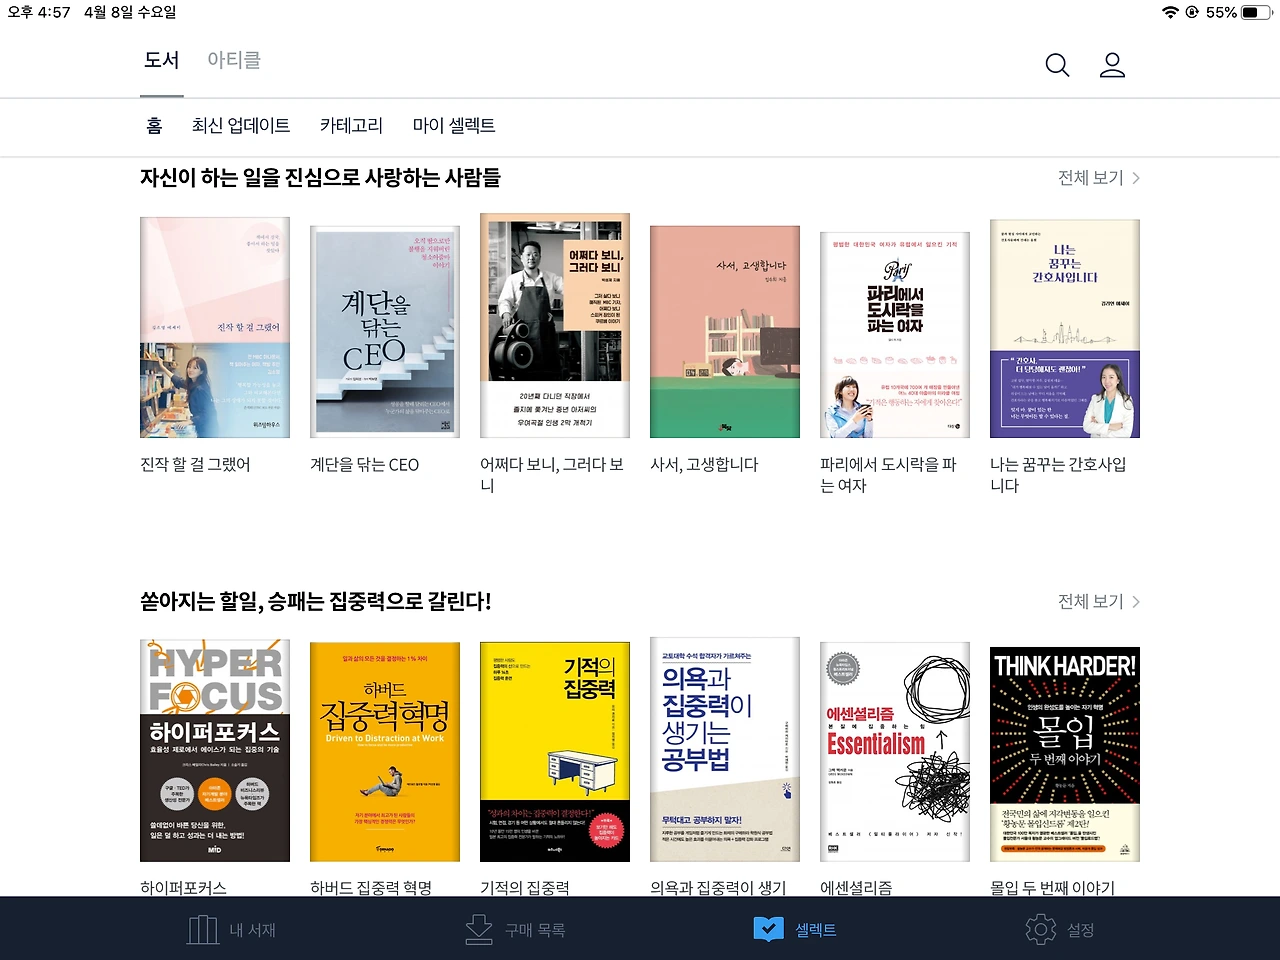Tap the 설정 gear icon
This screenshot has width=1280, height=960.
[1041, 930]
